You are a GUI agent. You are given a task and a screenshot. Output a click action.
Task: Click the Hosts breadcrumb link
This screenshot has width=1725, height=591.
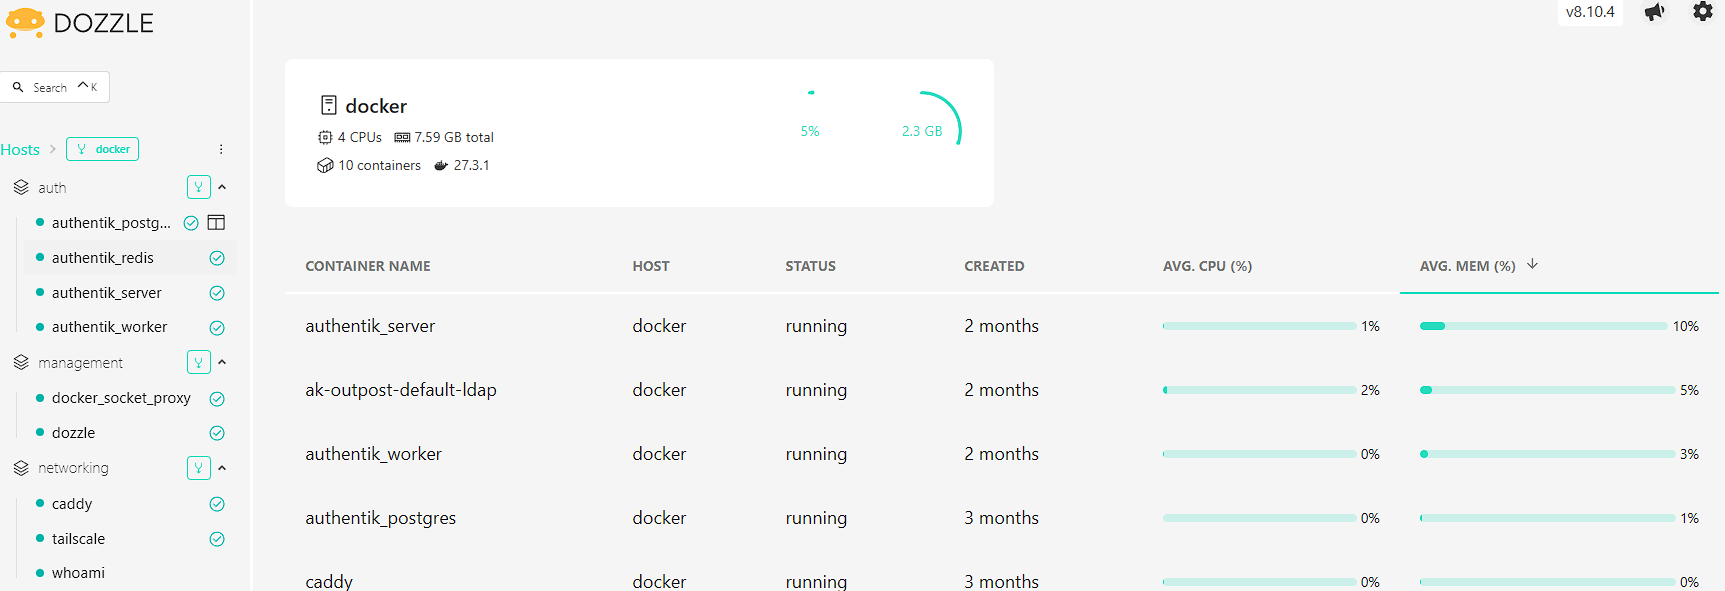[20, 150]
